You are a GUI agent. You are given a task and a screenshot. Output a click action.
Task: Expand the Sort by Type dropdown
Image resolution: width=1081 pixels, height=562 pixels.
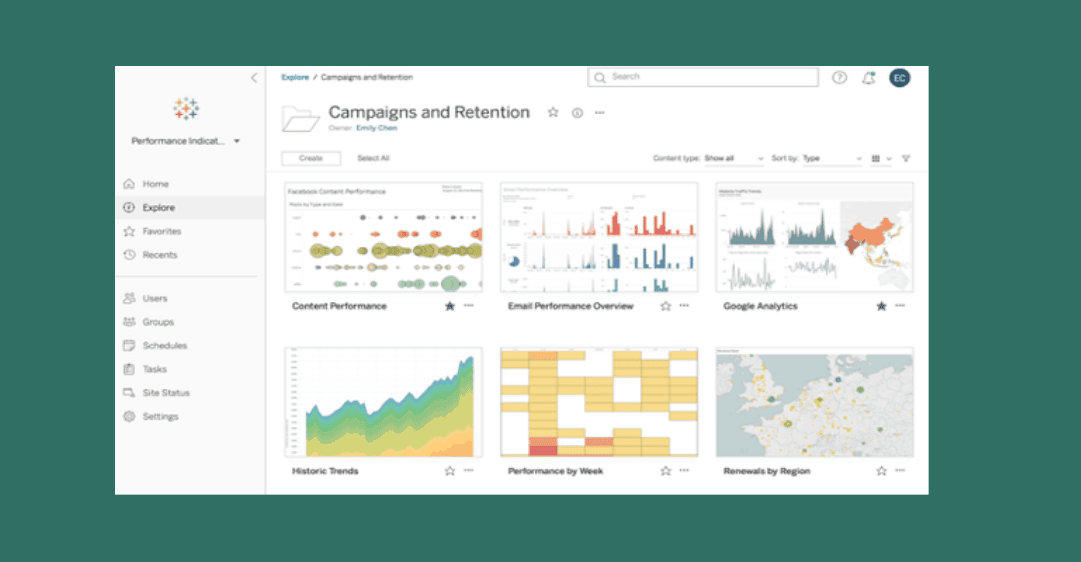pyautogui.click(x=833, y=159)
